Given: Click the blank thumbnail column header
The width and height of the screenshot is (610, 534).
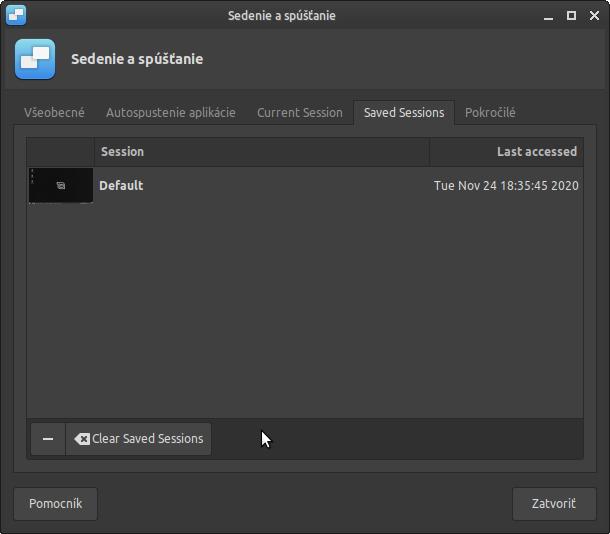Looking at the screenshot, I should [61, 152].
